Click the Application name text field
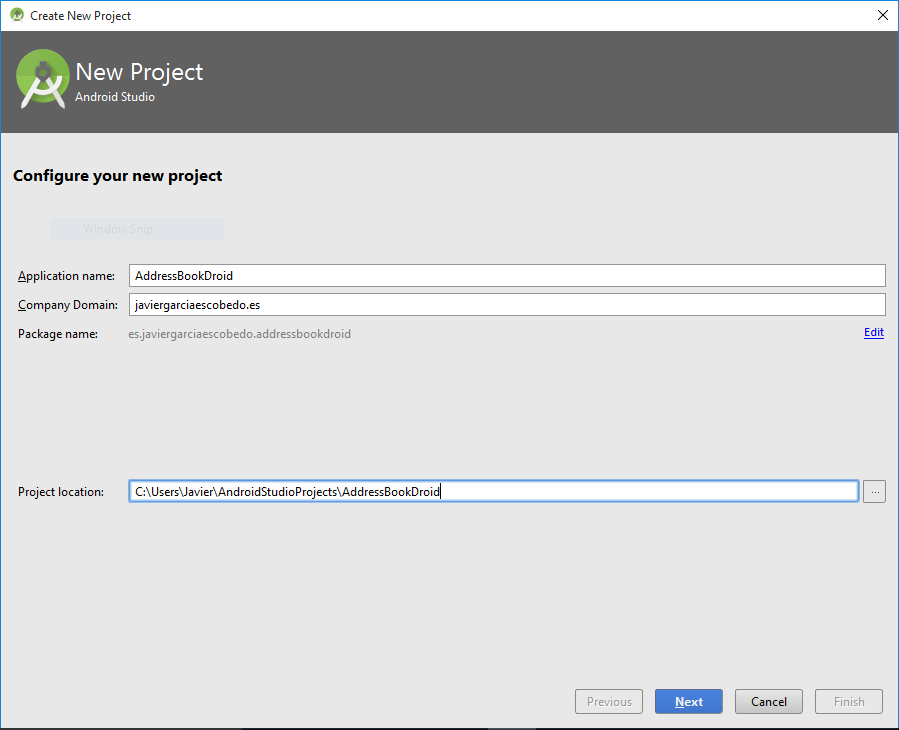This screenshot has height=730, width=899. [507, 276]
